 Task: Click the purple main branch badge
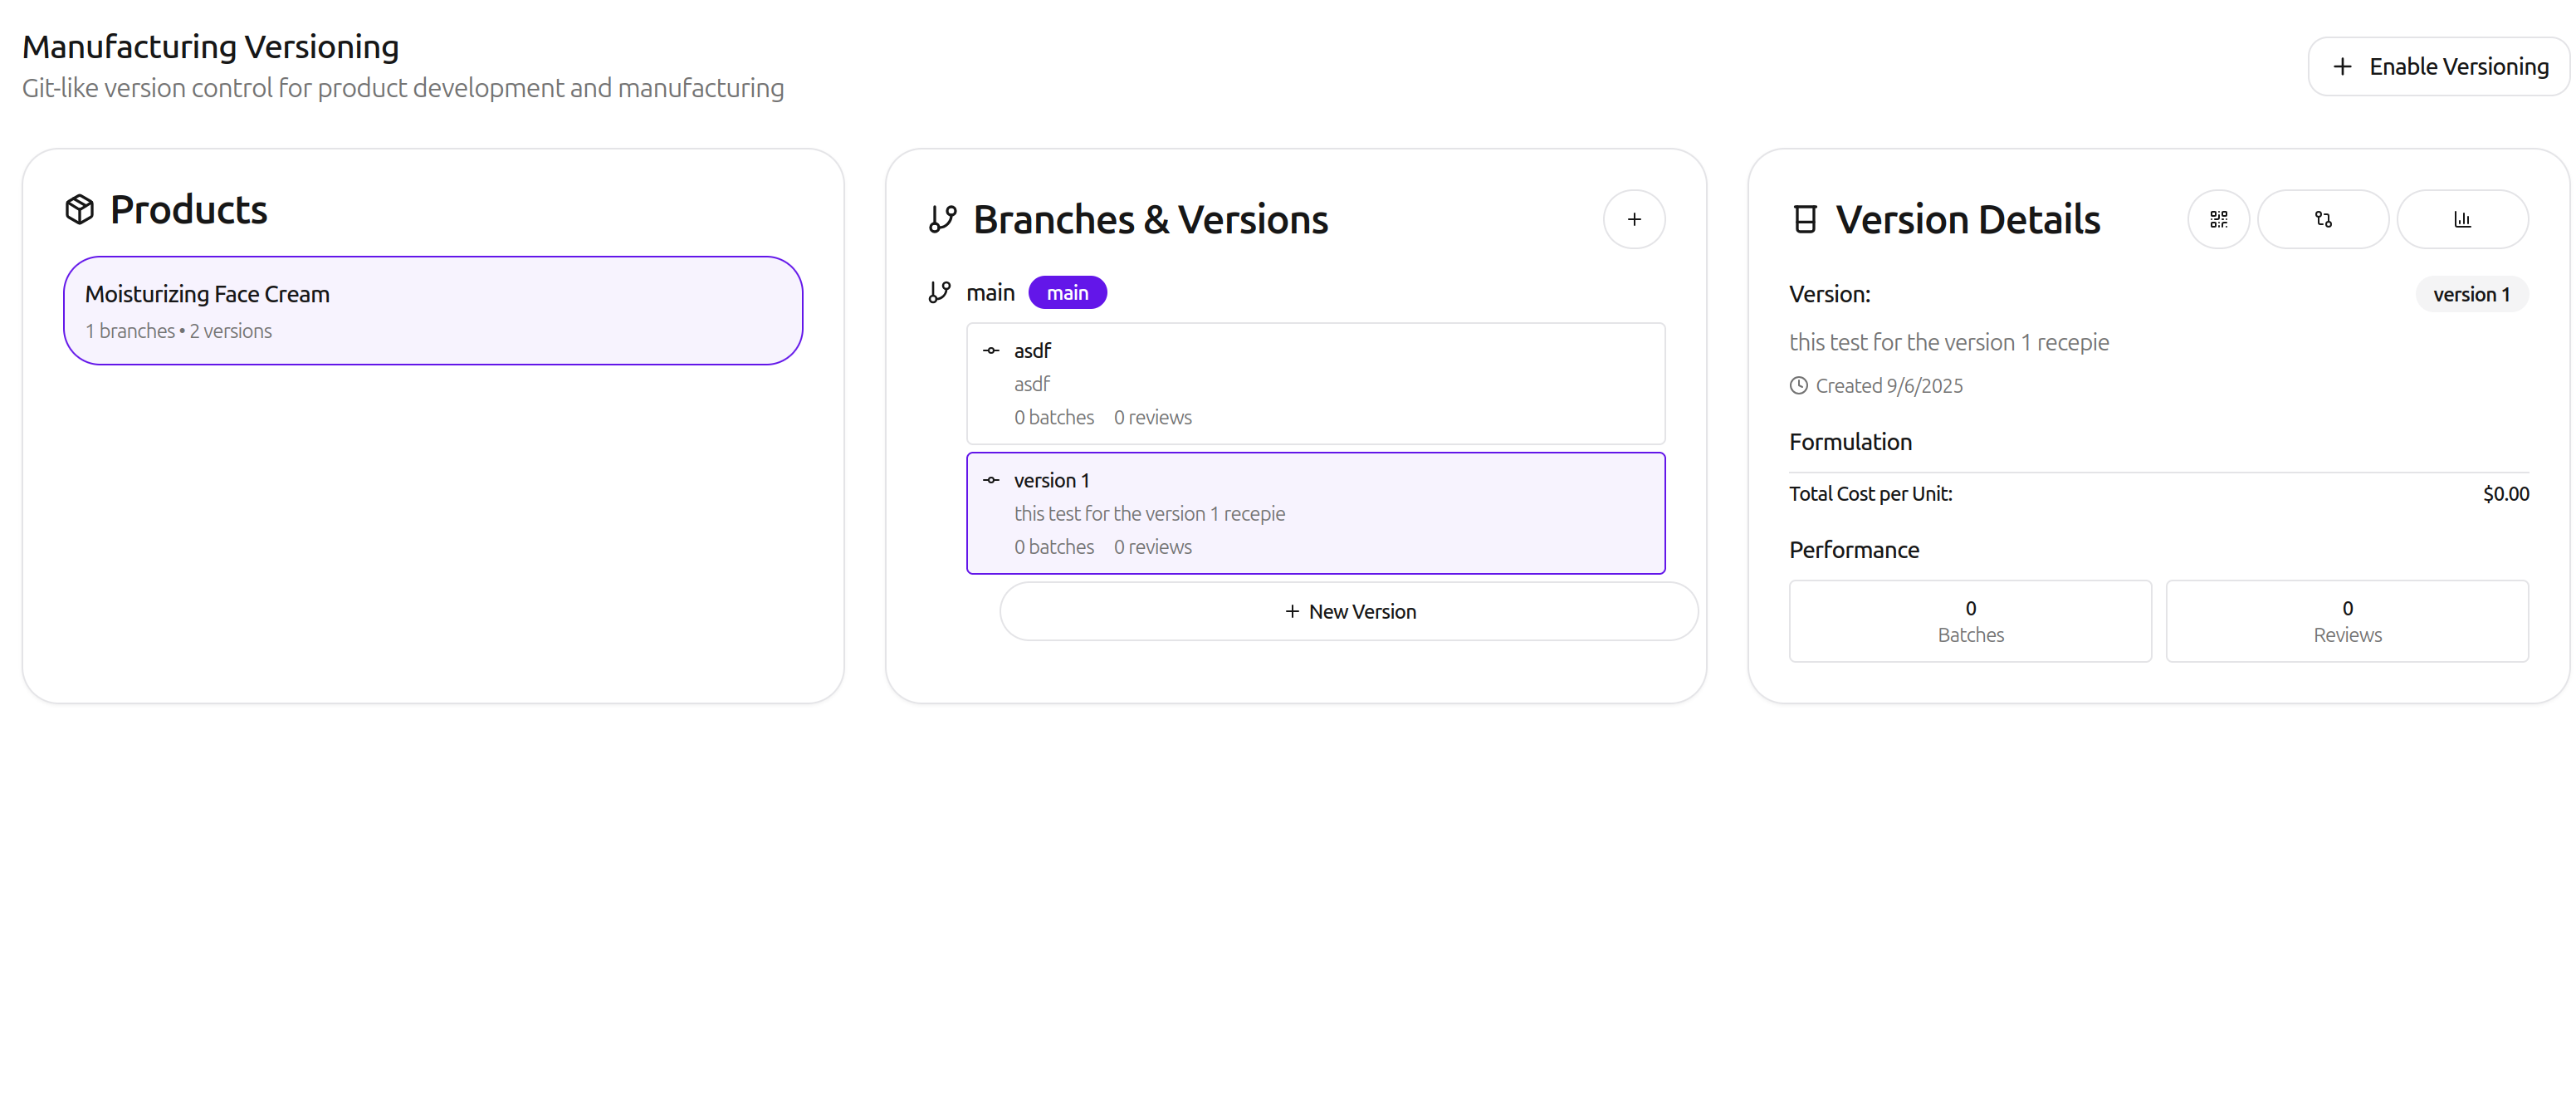(1067, 293)
